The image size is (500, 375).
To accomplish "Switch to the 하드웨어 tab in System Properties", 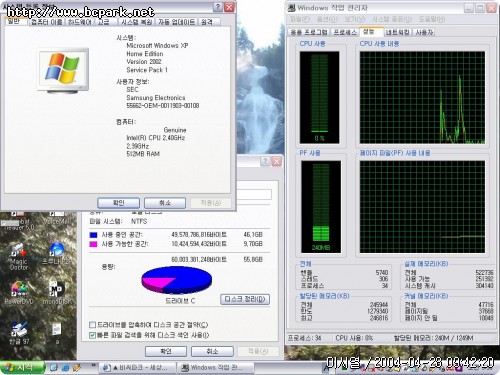I will pyautogui.click(x=79, y=22).
